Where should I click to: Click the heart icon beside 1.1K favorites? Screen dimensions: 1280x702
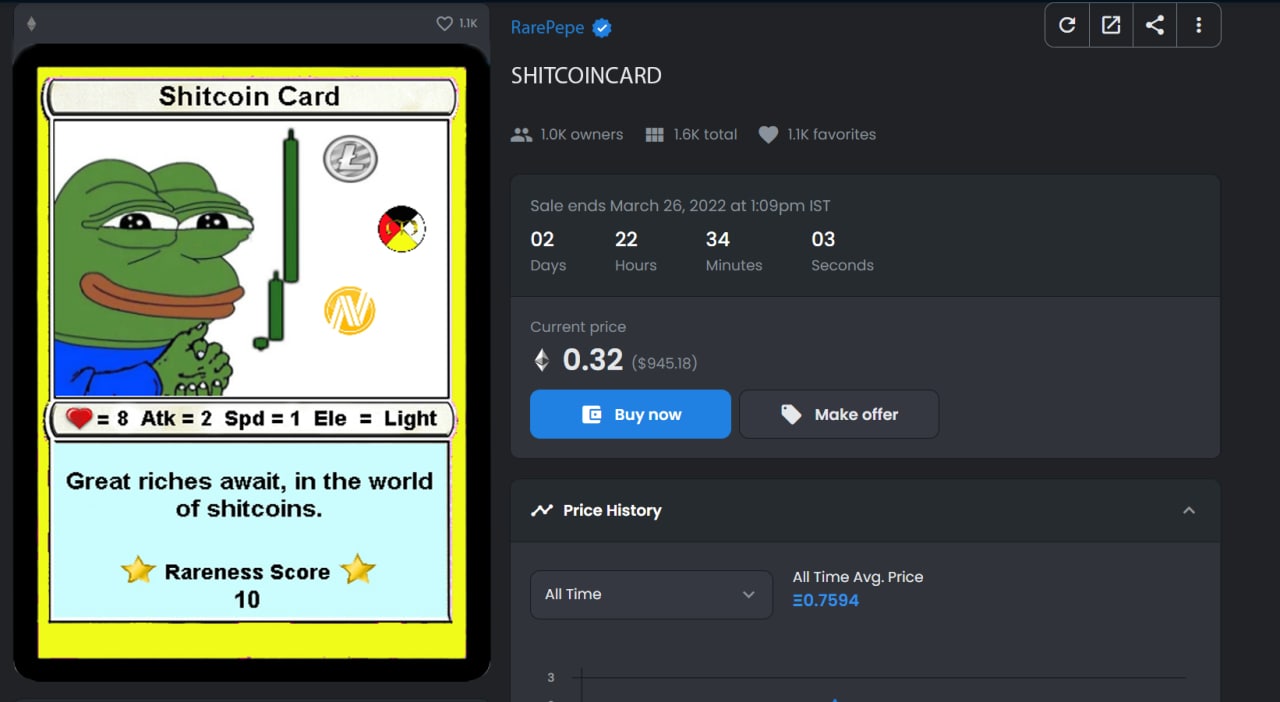point(768,135)
